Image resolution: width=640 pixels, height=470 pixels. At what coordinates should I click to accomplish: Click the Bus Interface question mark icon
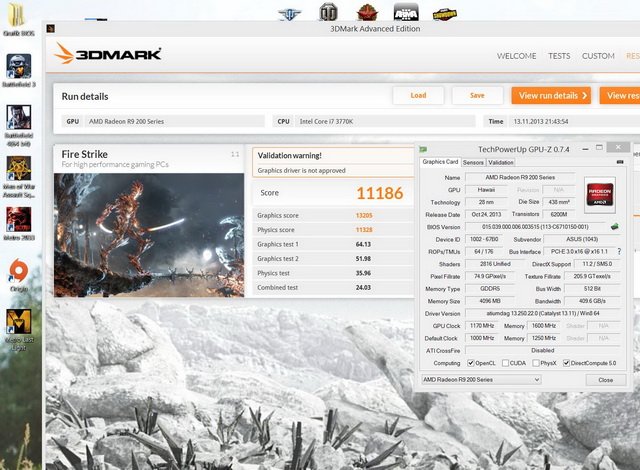(618, 251)
